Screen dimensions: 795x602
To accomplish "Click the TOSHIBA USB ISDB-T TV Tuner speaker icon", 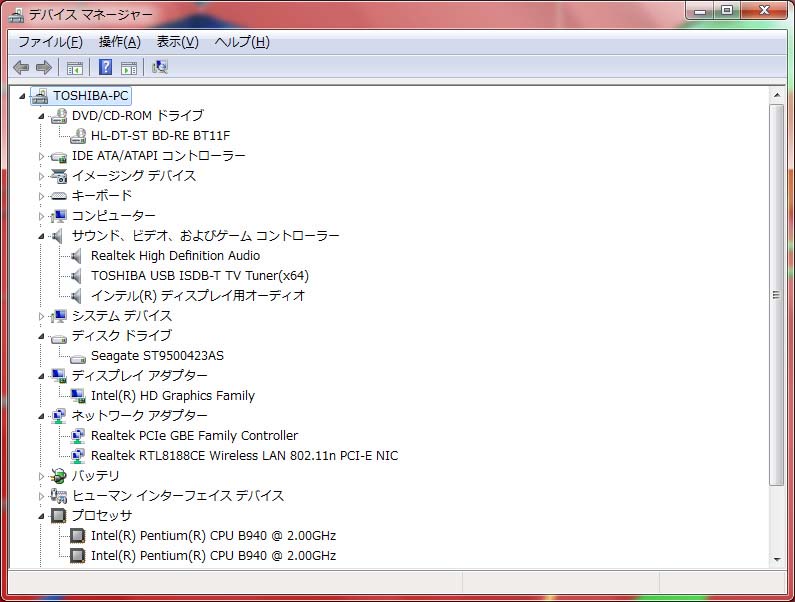I will (x=78, y=275).
